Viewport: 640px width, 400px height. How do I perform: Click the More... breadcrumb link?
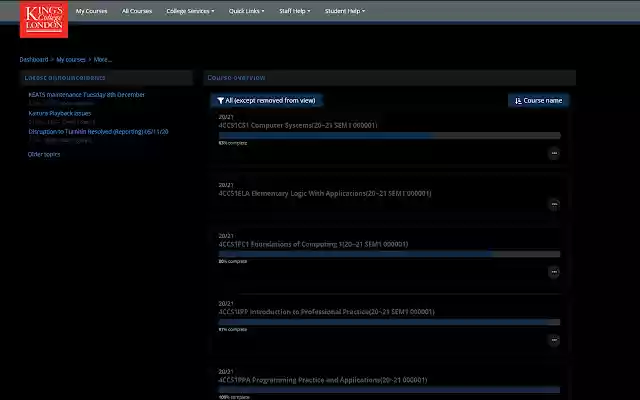point(102,60)
